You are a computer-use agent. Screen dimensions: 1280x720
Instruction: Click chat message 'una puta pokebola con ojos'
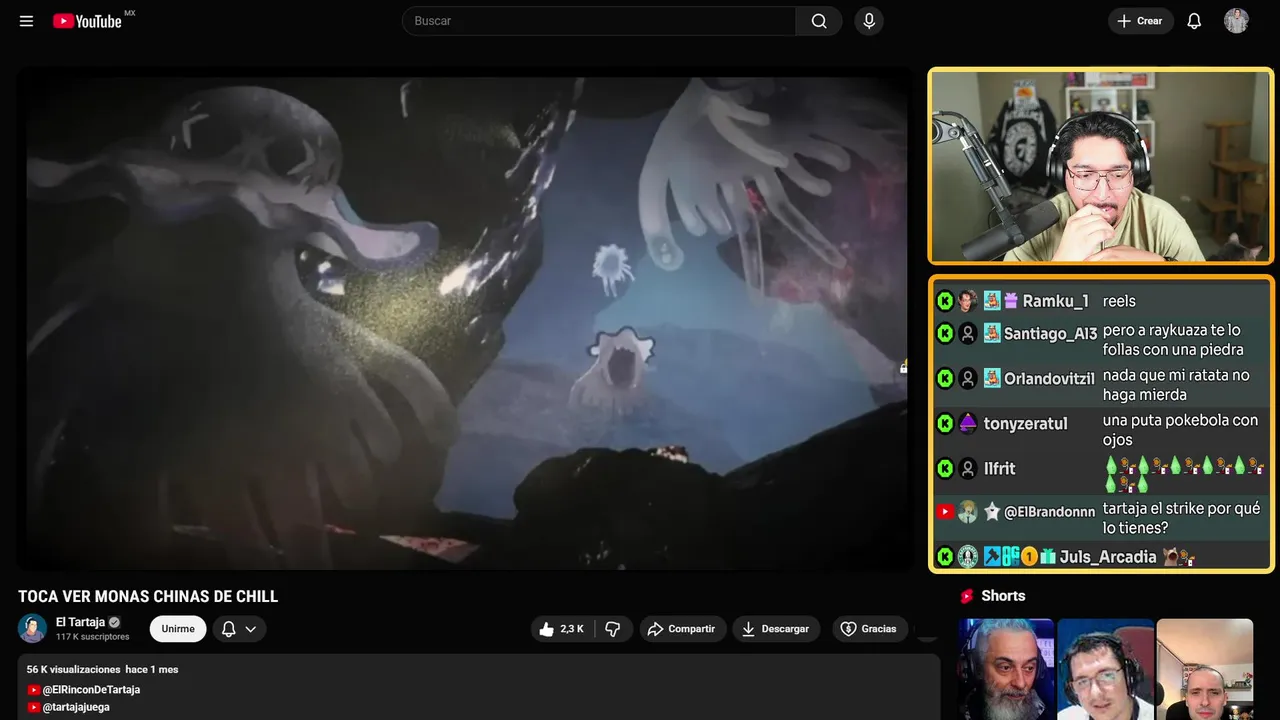pyautogui.click(x=1180, y=430)
